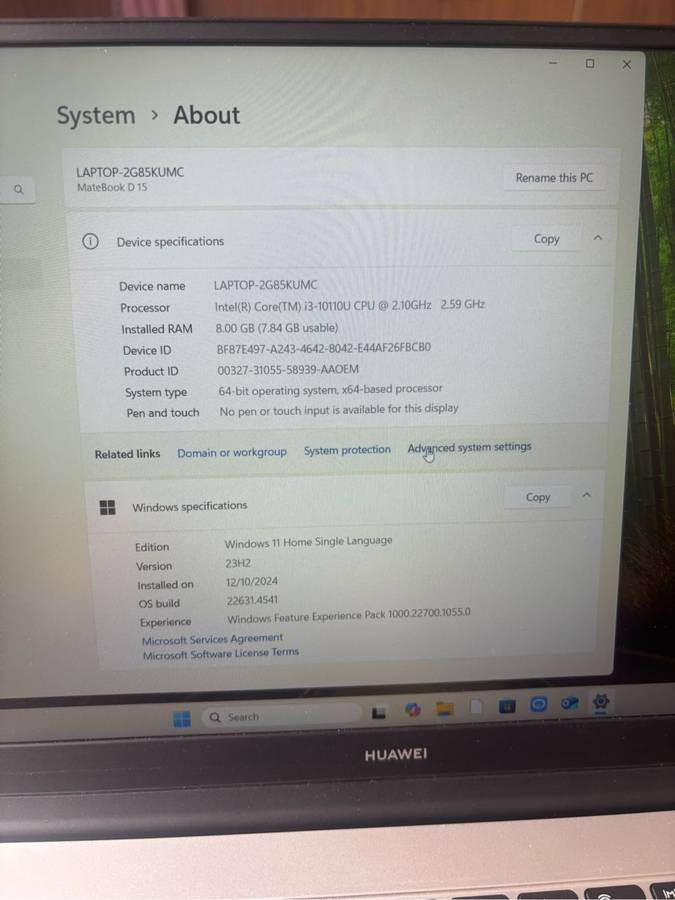The image size is (675, 900).
Task: Launch Copilot from the taskbar
Action: tap(412, 710)
